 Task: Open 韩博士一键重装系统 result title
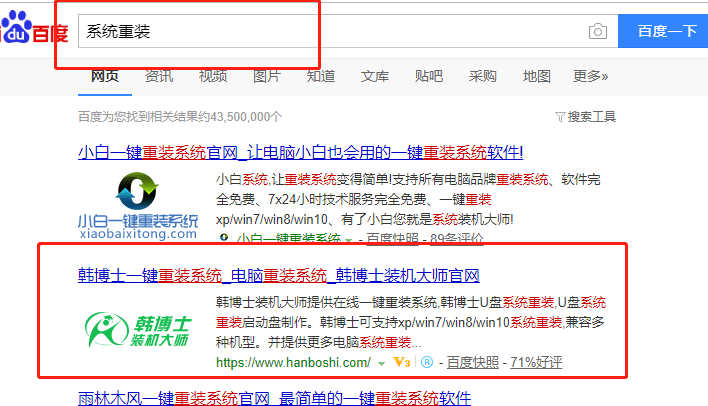tap(279, 275)
